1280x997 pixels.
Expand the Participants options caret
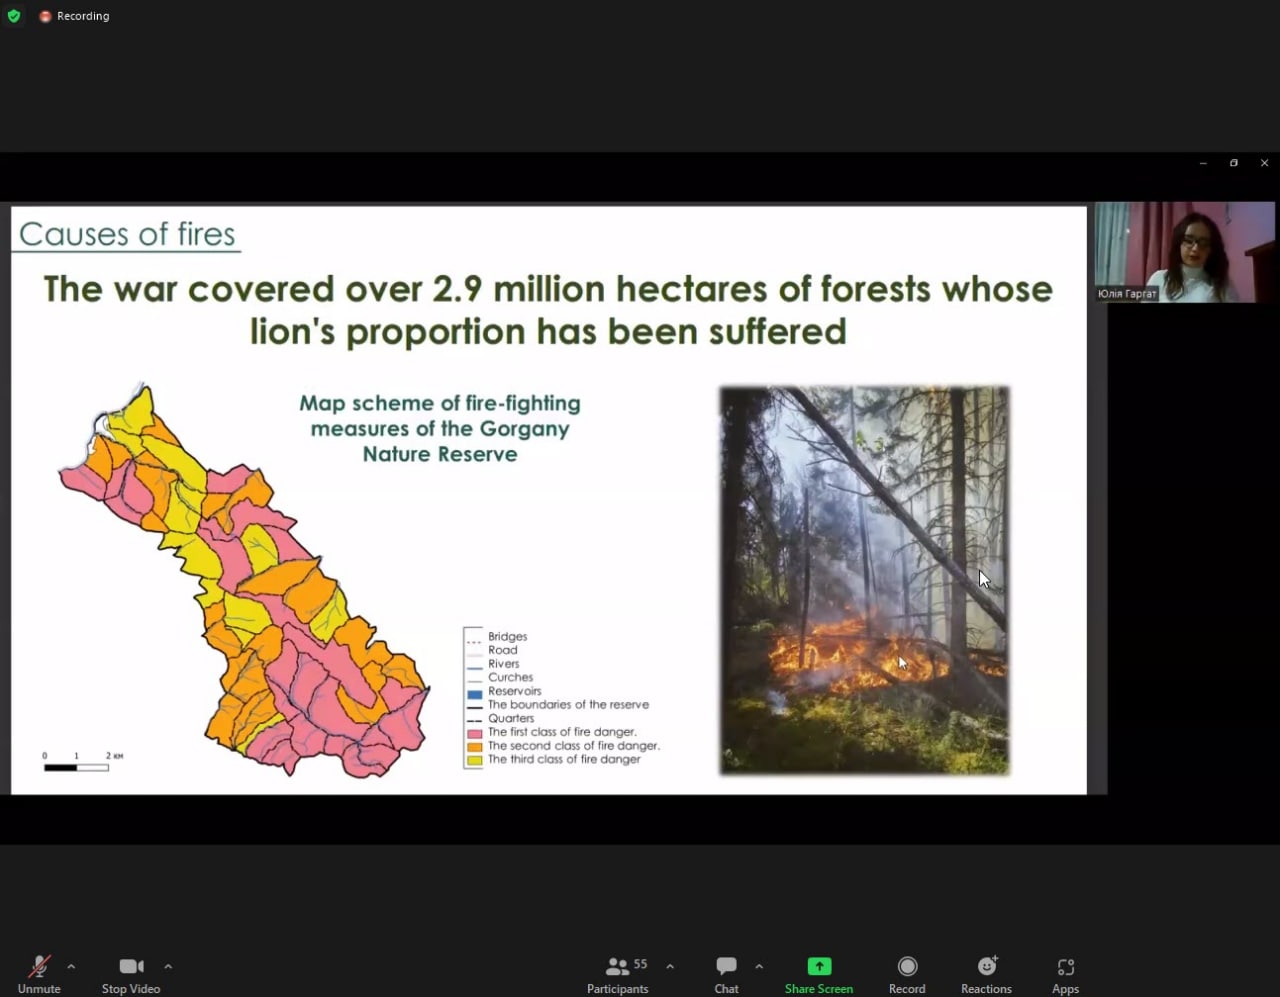(670, 967)
